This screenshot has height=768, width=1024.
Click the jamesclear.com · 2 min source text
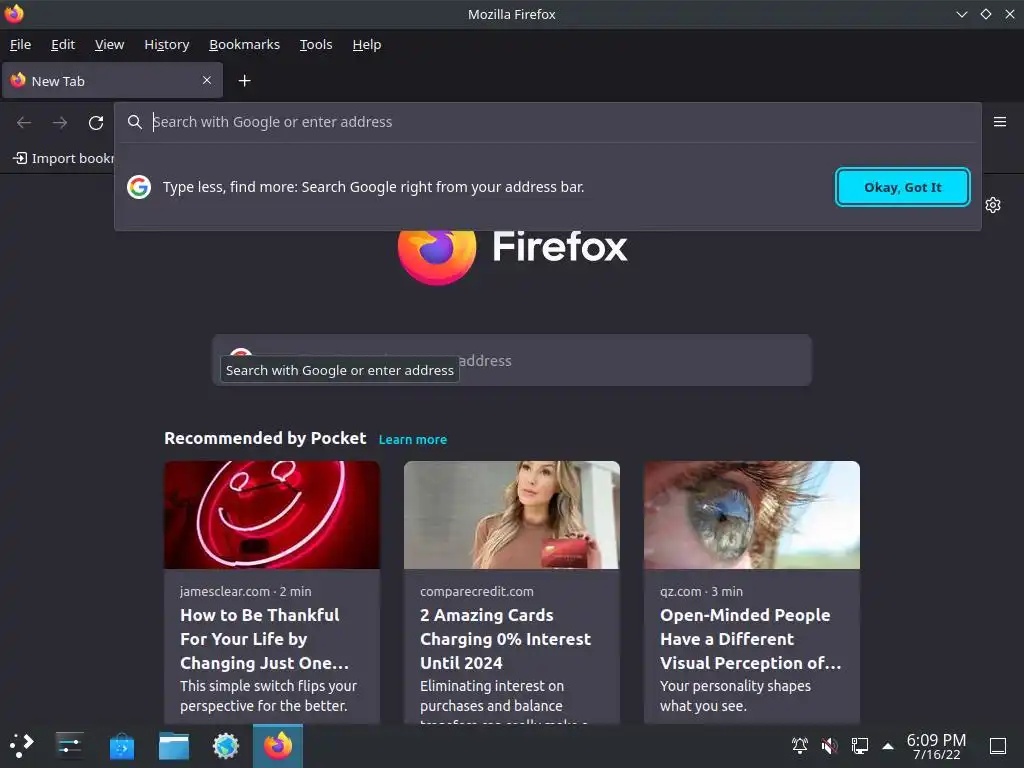pos(246,591)
